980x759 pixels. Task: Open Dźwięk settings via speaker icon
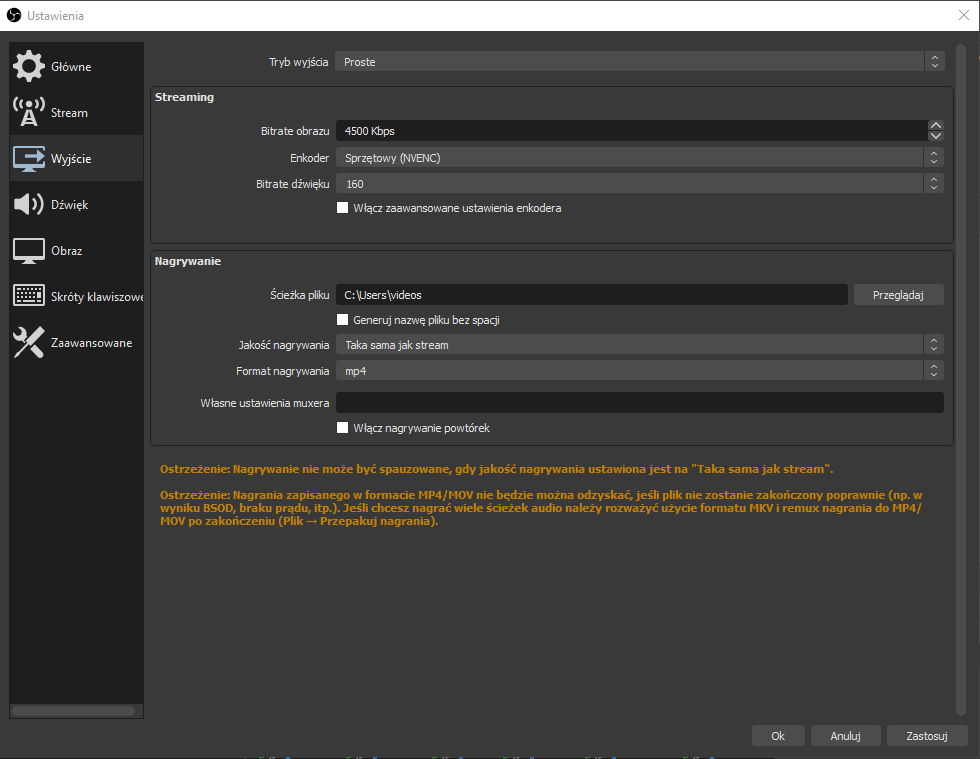tap(28, 204)
